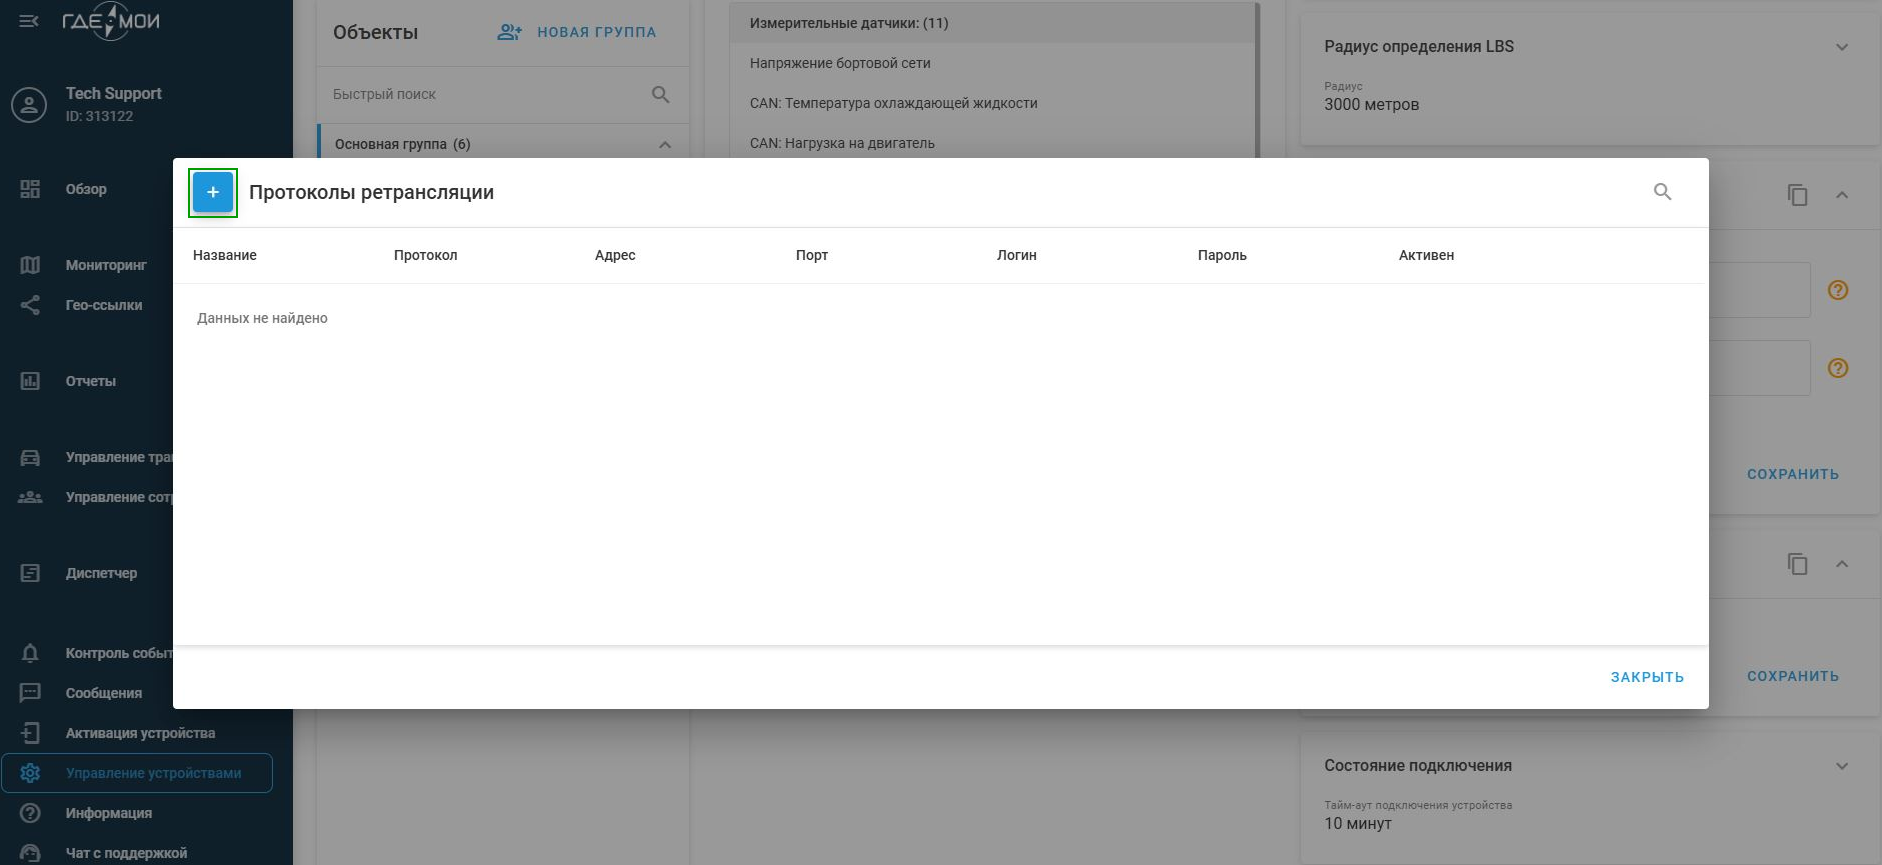Open the Отчеты section
The width and height of the screenshot is (1882, 865).
[90, 381]
